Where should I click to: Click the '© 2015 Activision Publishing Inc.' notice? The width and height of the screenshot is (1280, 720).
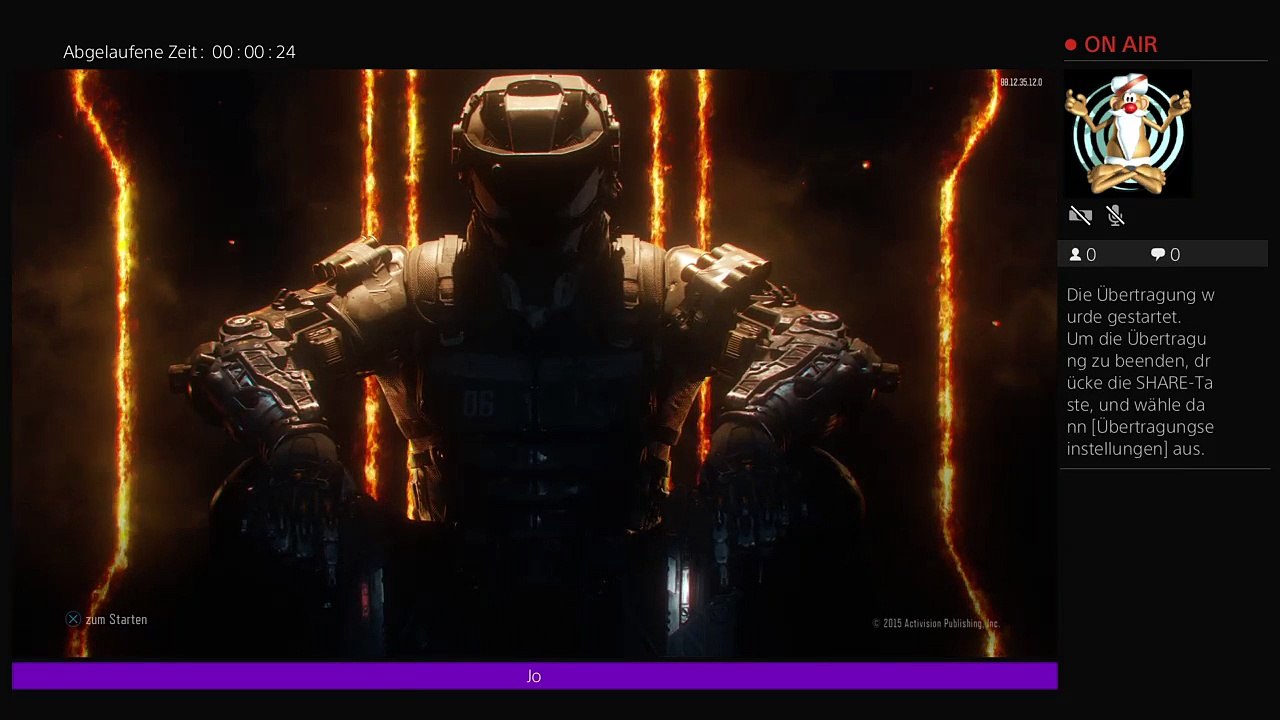pos(936,623)
